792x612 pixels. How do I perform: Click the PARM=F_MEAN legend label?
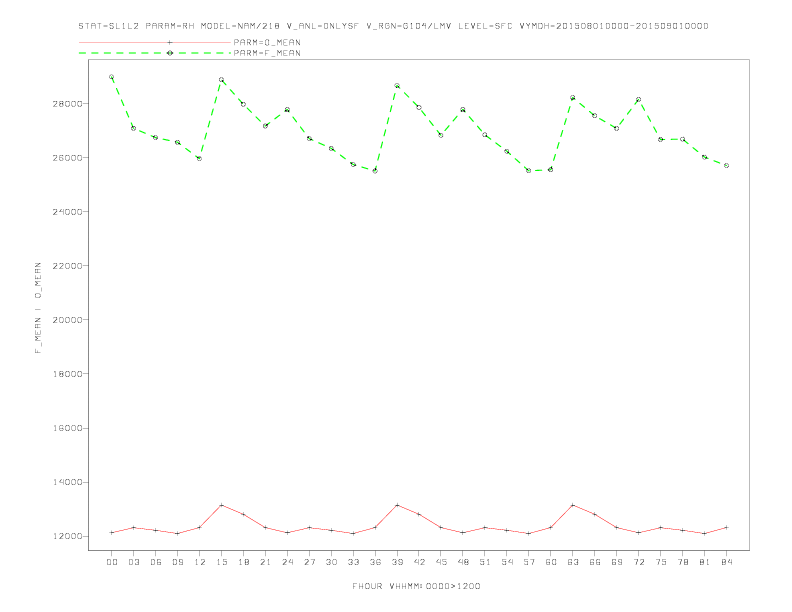(x=267, y=53)
